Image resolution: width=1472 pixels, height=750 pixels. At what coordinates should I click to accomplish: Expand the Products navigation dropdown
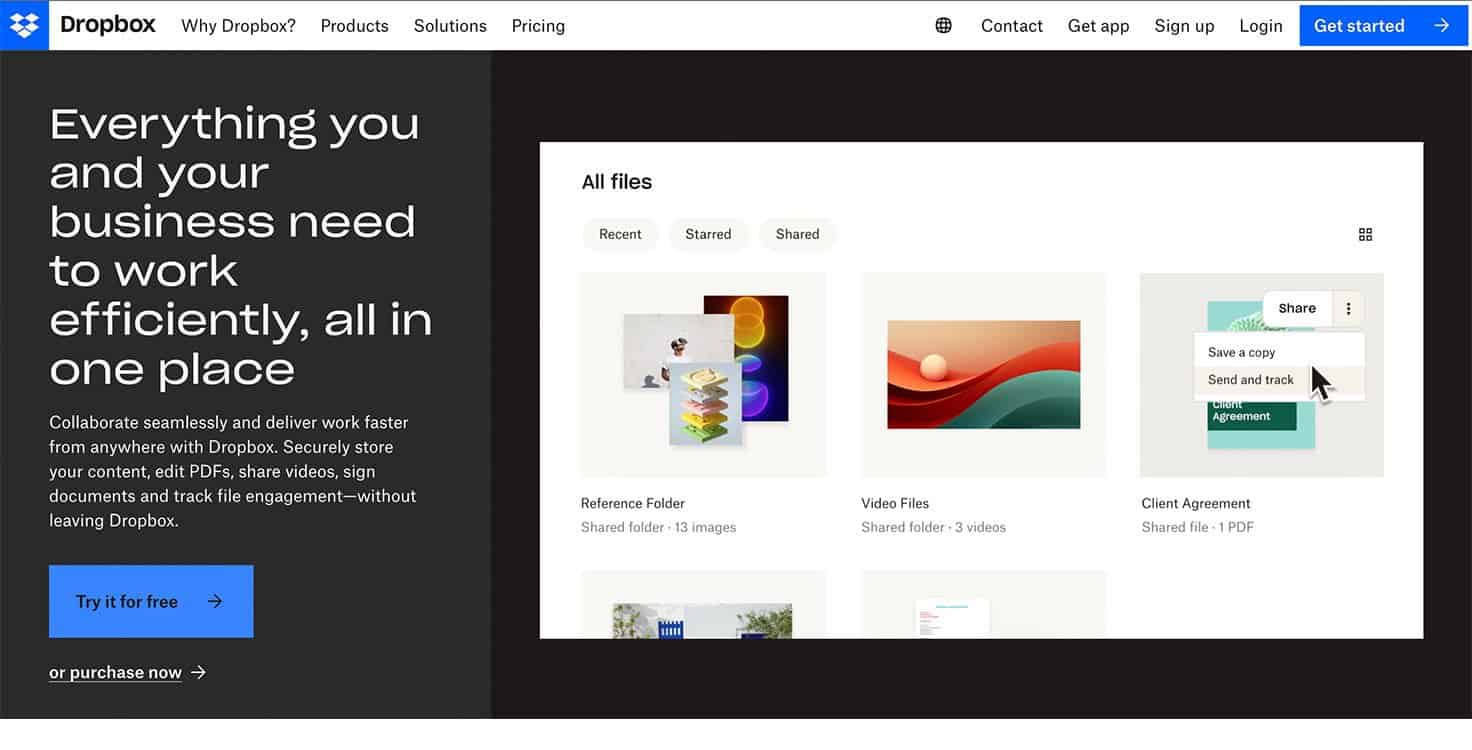(x=354, y=26)
